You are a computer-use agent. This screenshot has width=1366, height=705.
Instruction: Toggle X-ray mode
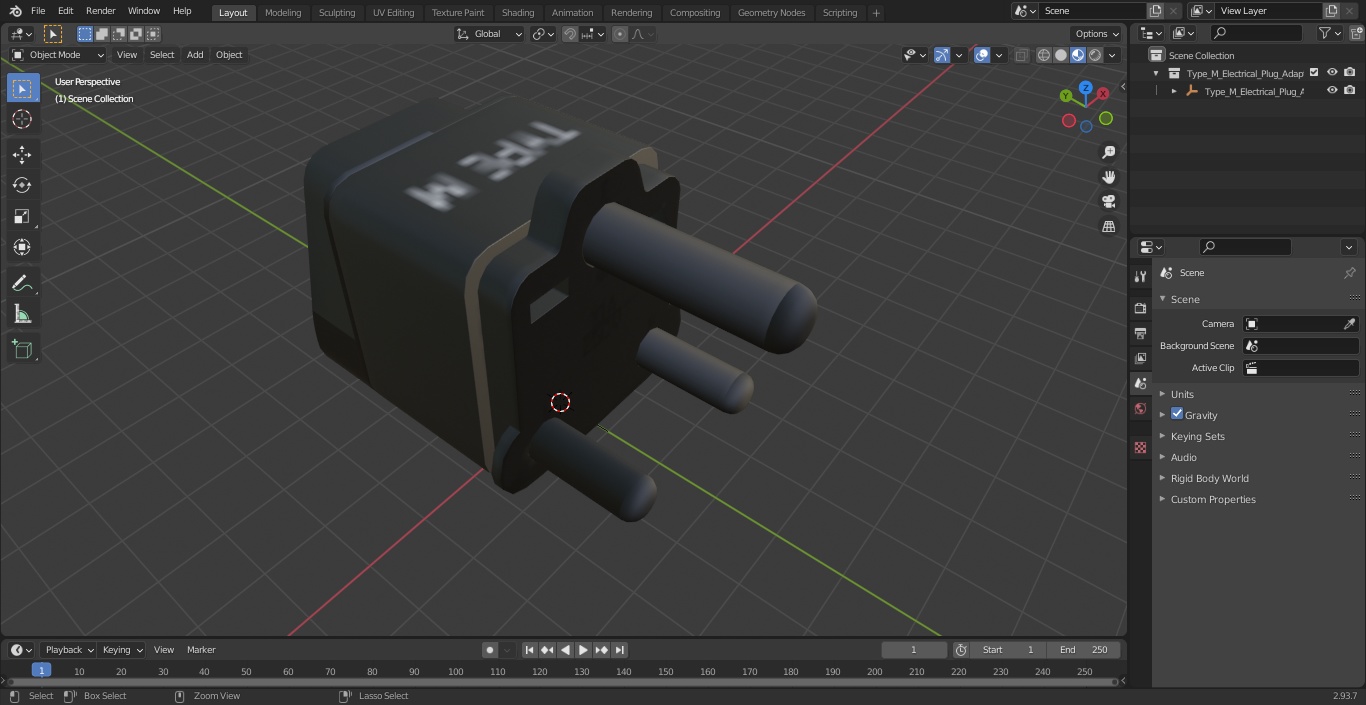(x=1021, y=55)
